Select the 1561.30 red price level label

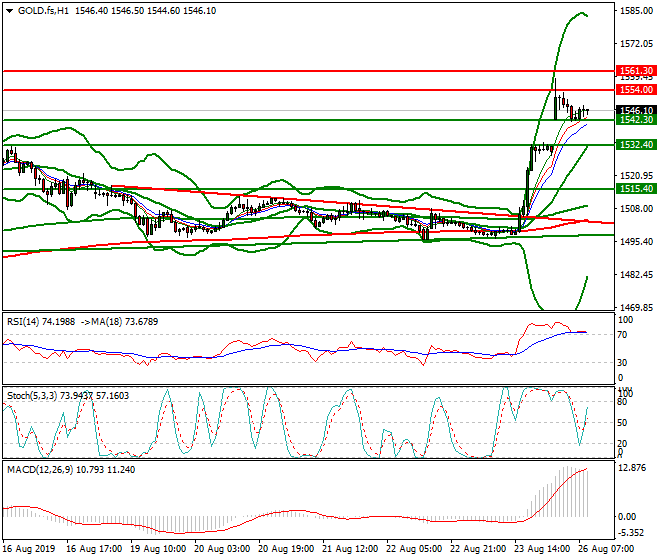636,71
